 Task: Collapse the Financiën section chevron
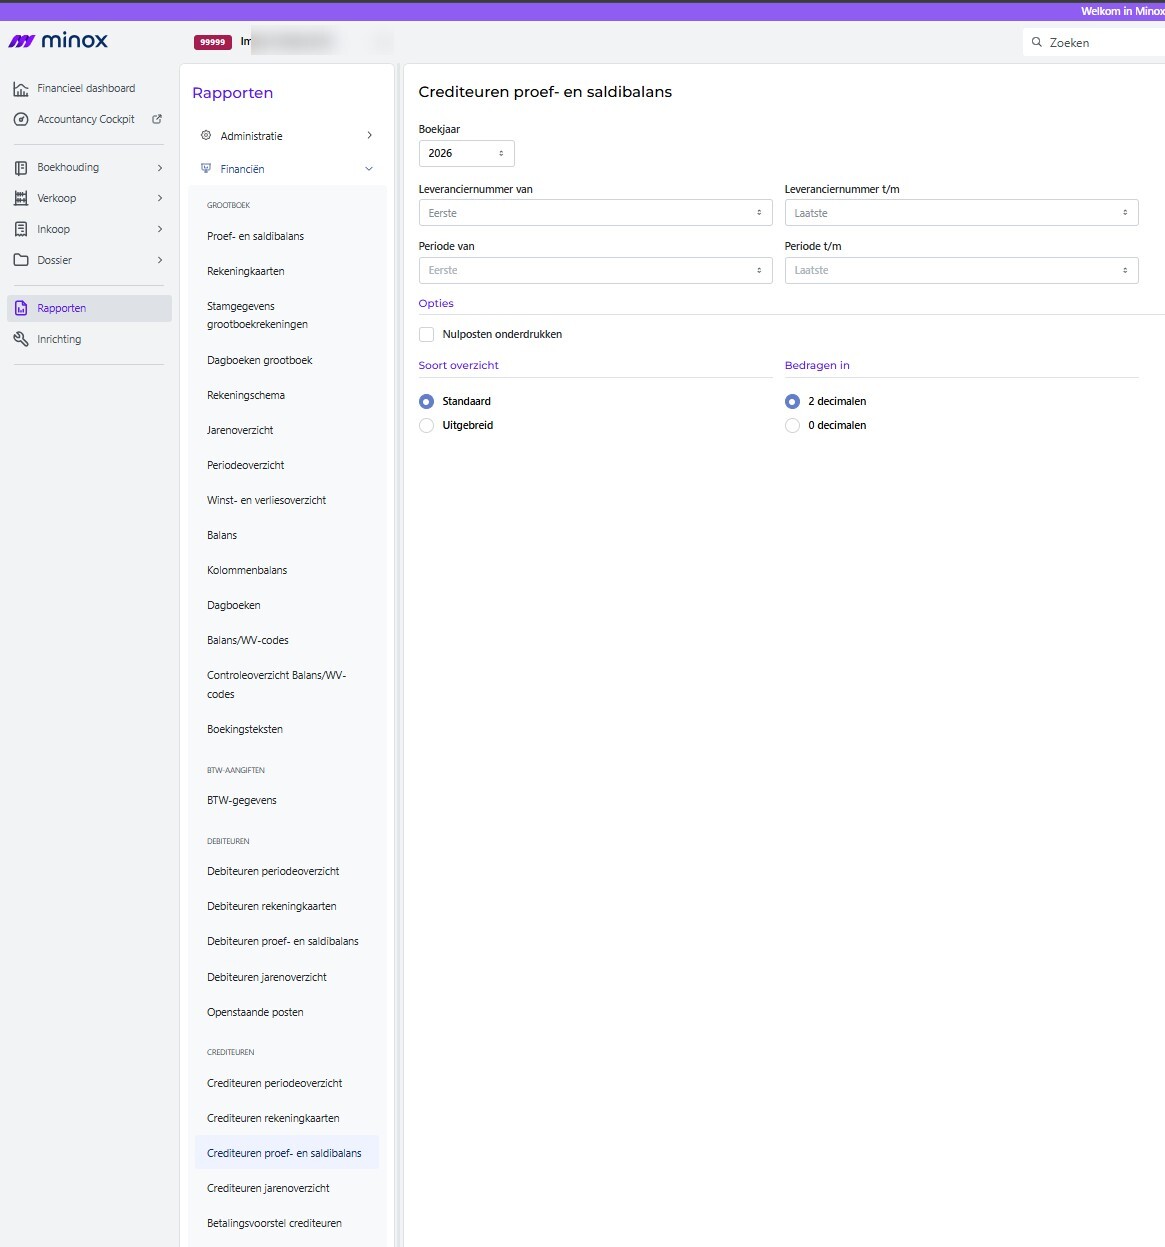coord(369,169)
